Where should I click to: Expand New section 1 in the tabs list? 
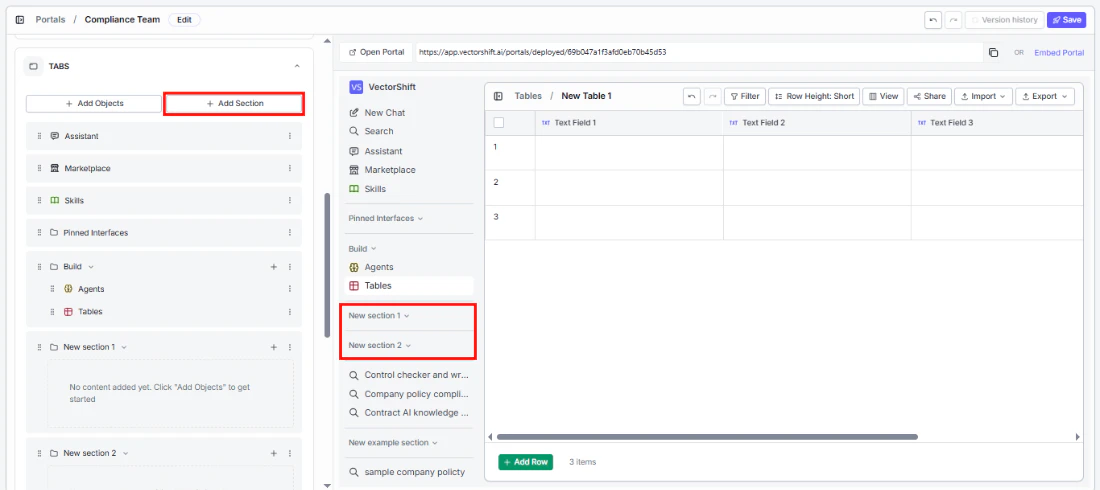coord(123,347)
